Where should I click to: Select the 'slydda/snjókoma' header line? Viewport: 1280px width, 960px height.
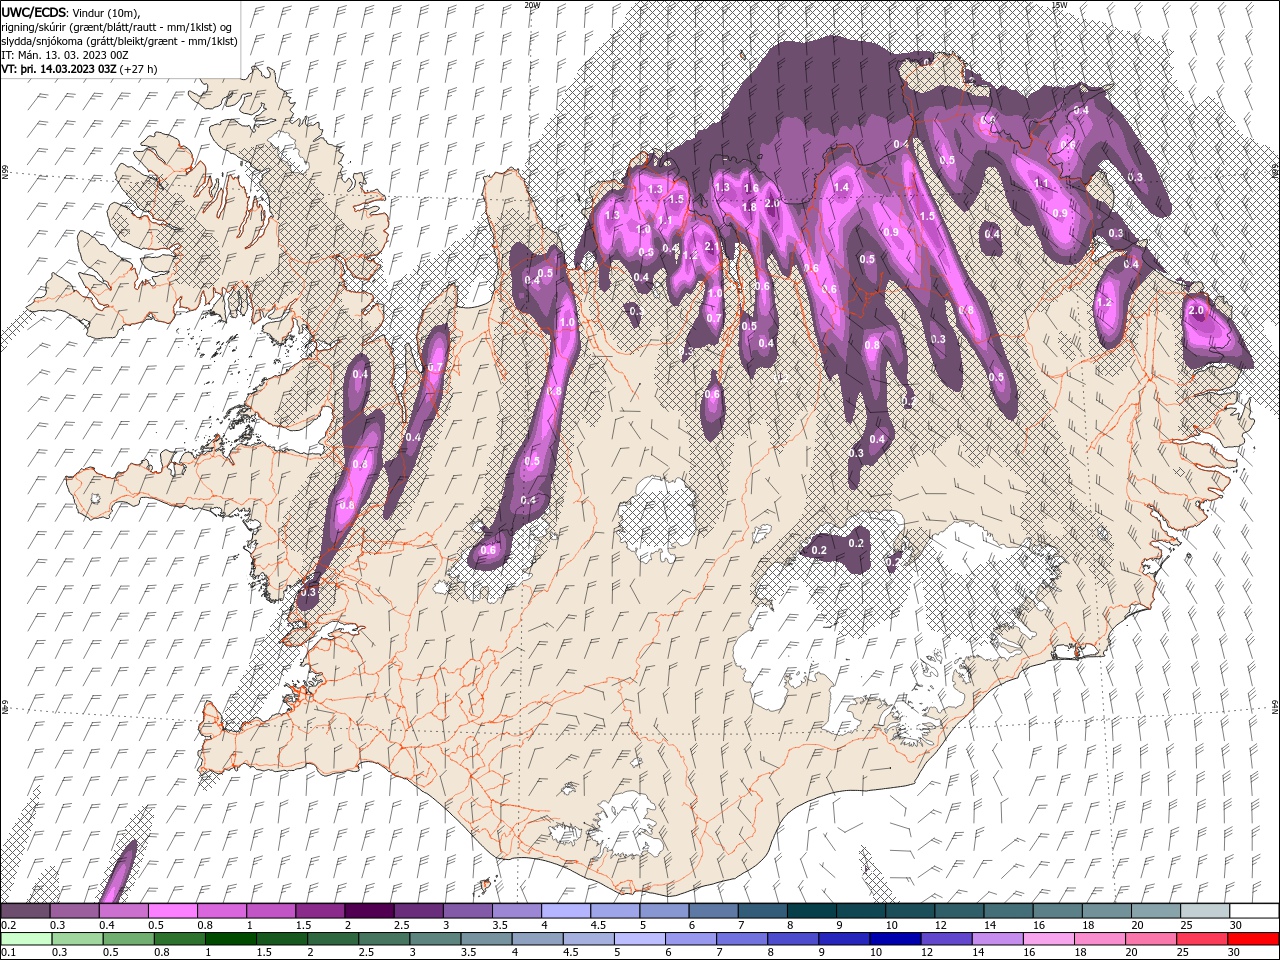tap(119, 41)
